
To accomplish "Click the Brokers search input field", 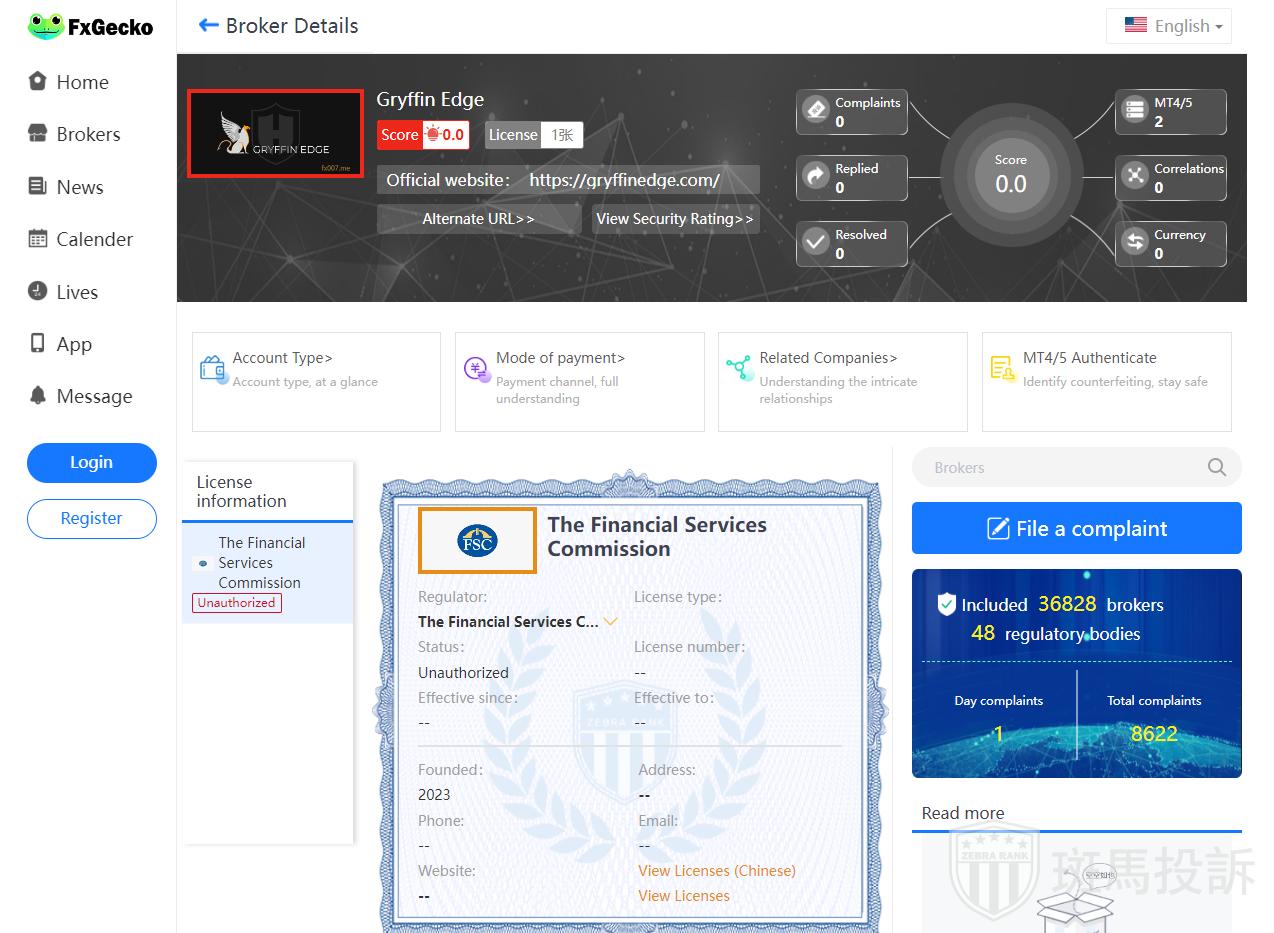I will click(x=1060, y=467).
